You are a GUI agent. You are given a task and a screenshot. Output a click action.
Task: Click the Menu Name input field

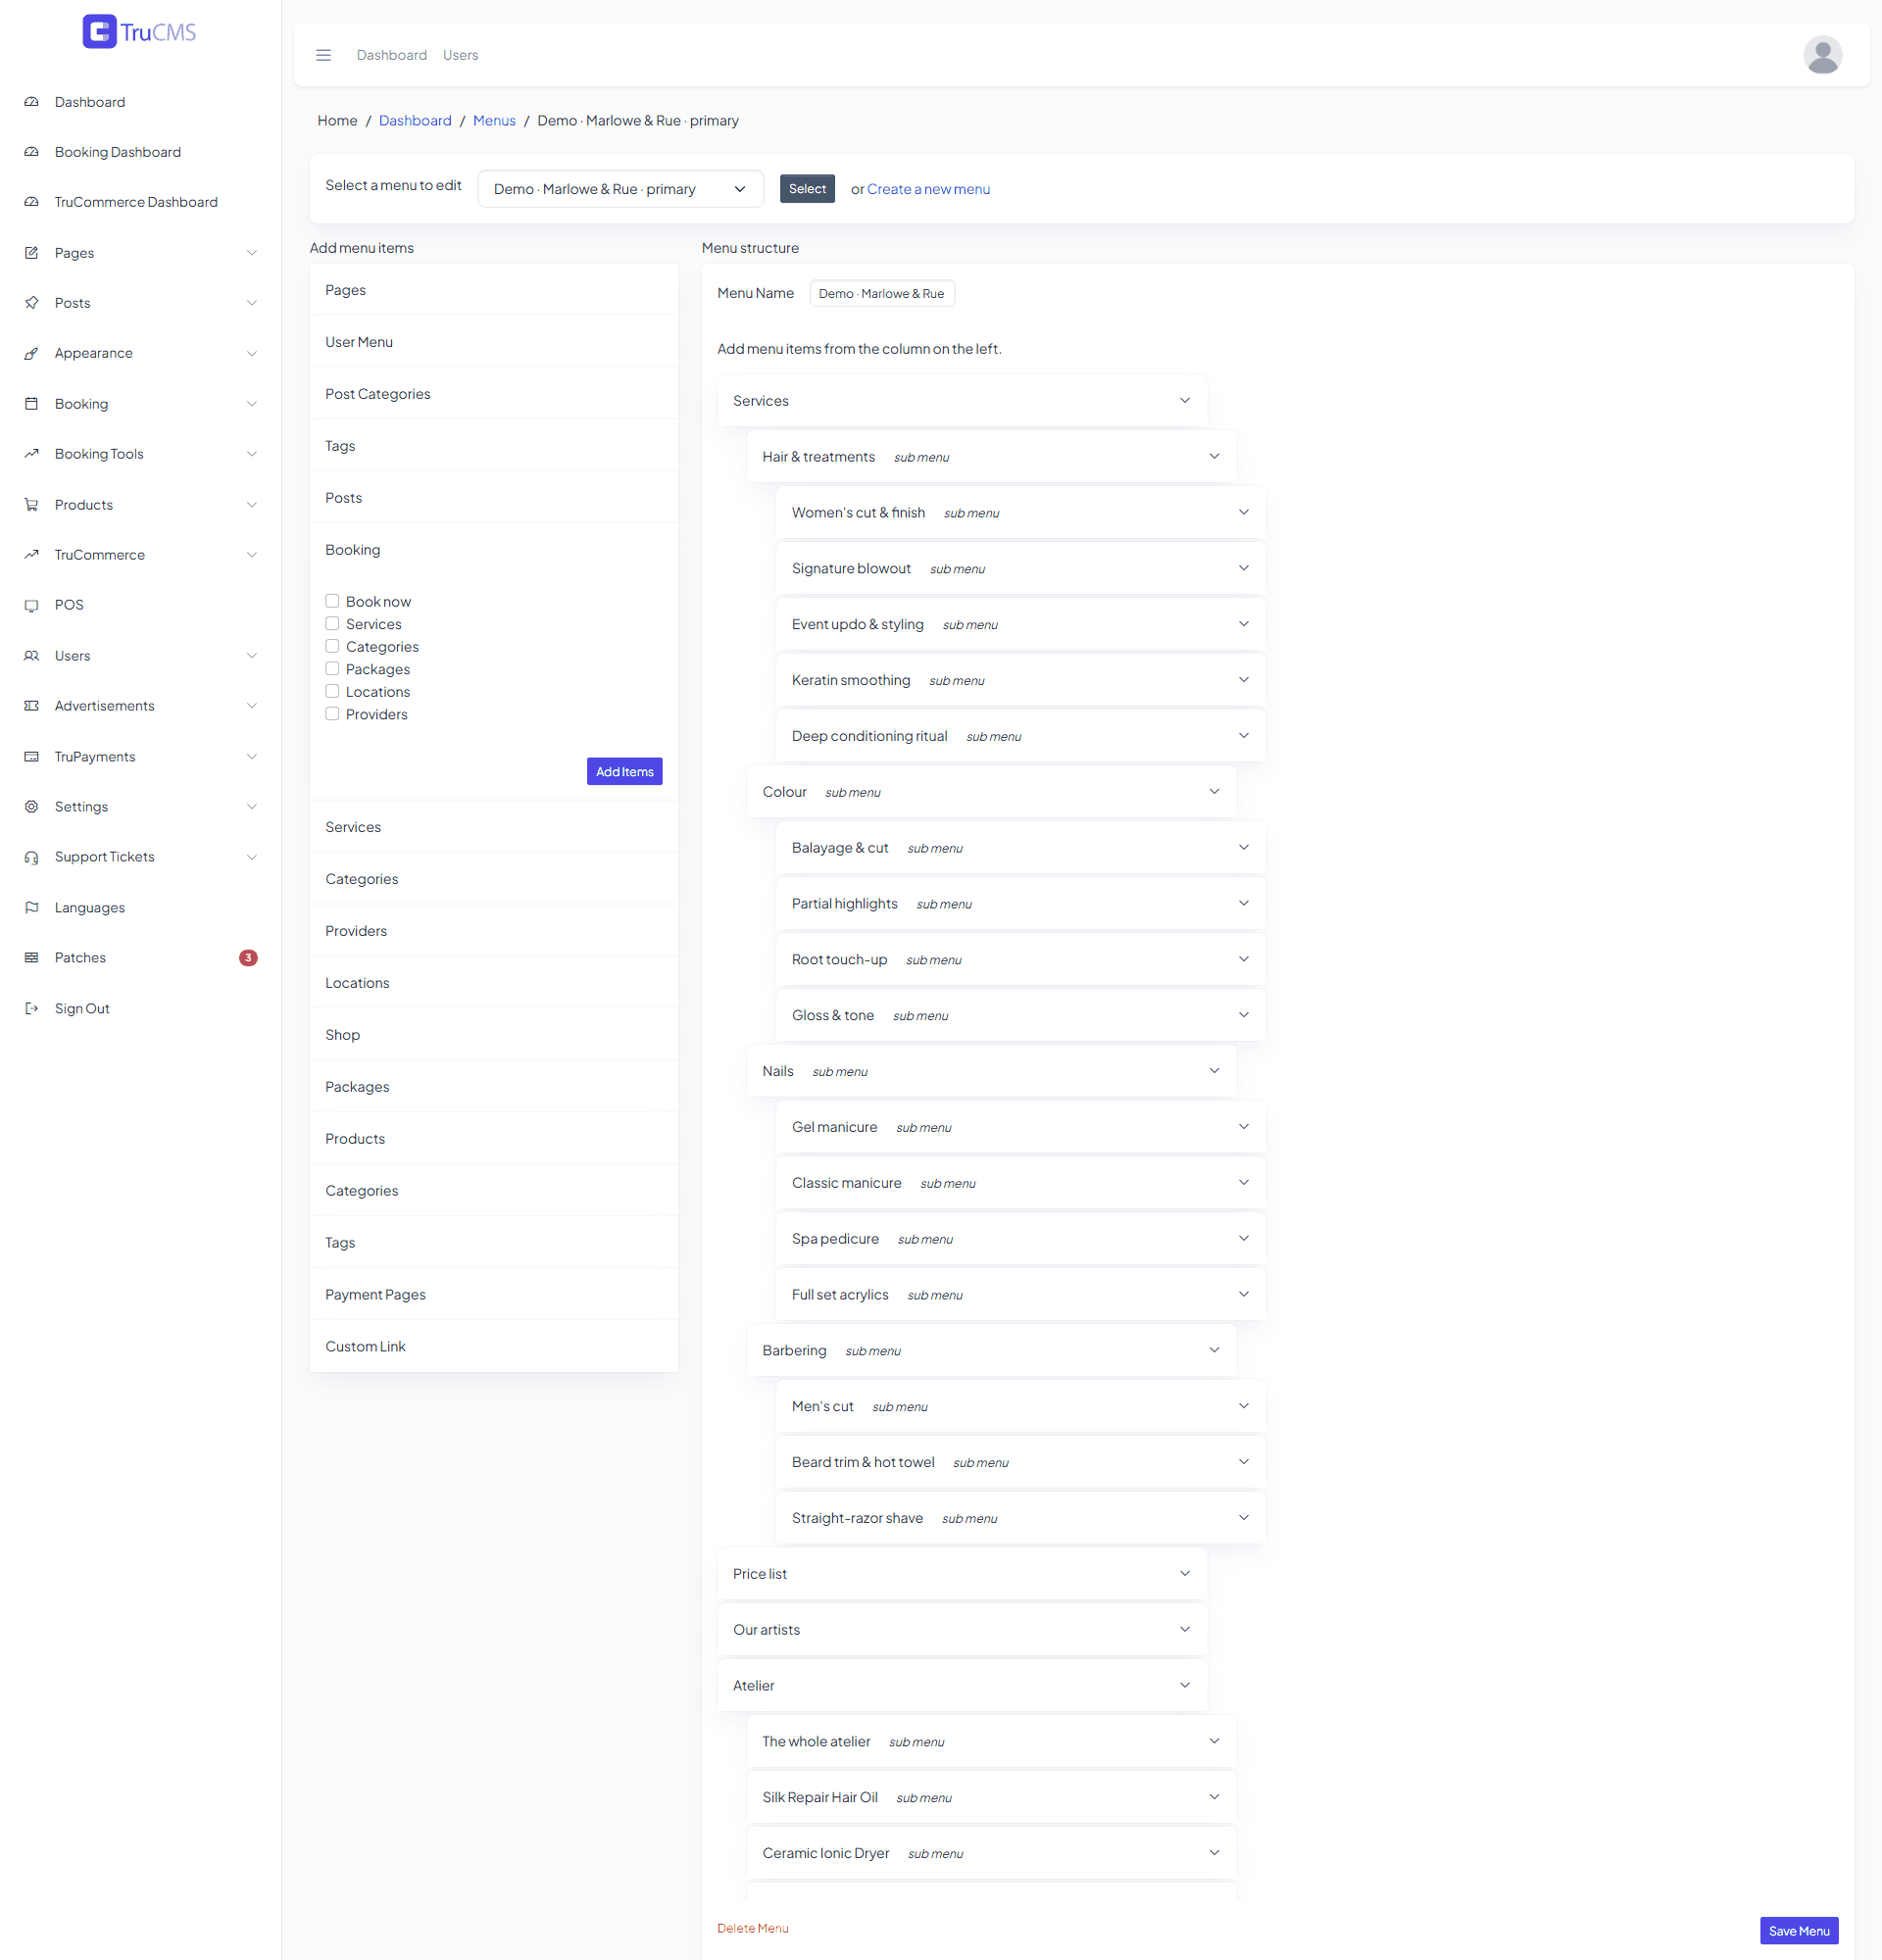tap(881, 293)
